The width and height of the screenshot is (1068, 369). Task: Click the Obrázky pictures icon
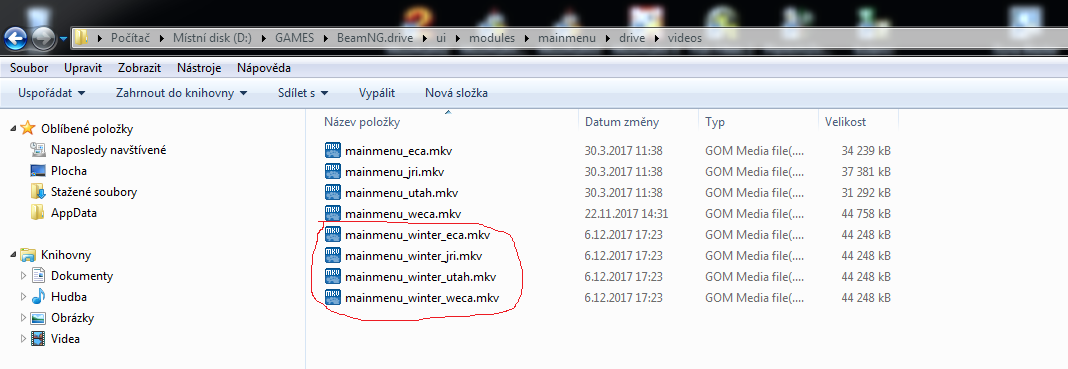pos(38,318)
